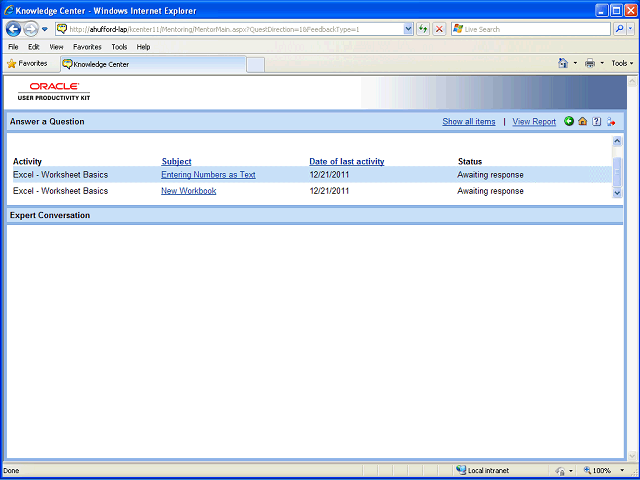Expand the Print options dropdown arrow
640x480 pixels.
[602, 63]
